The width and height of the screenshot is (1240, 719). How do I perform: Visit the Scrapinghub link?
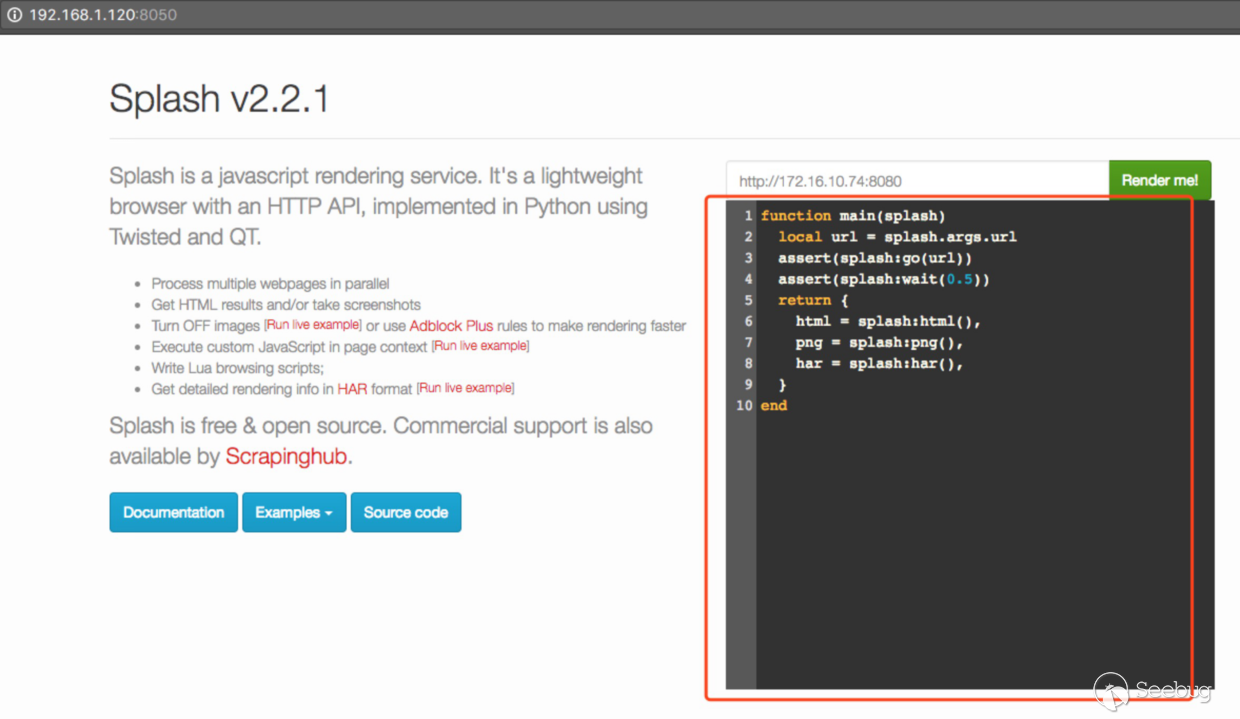coord(286,457)
